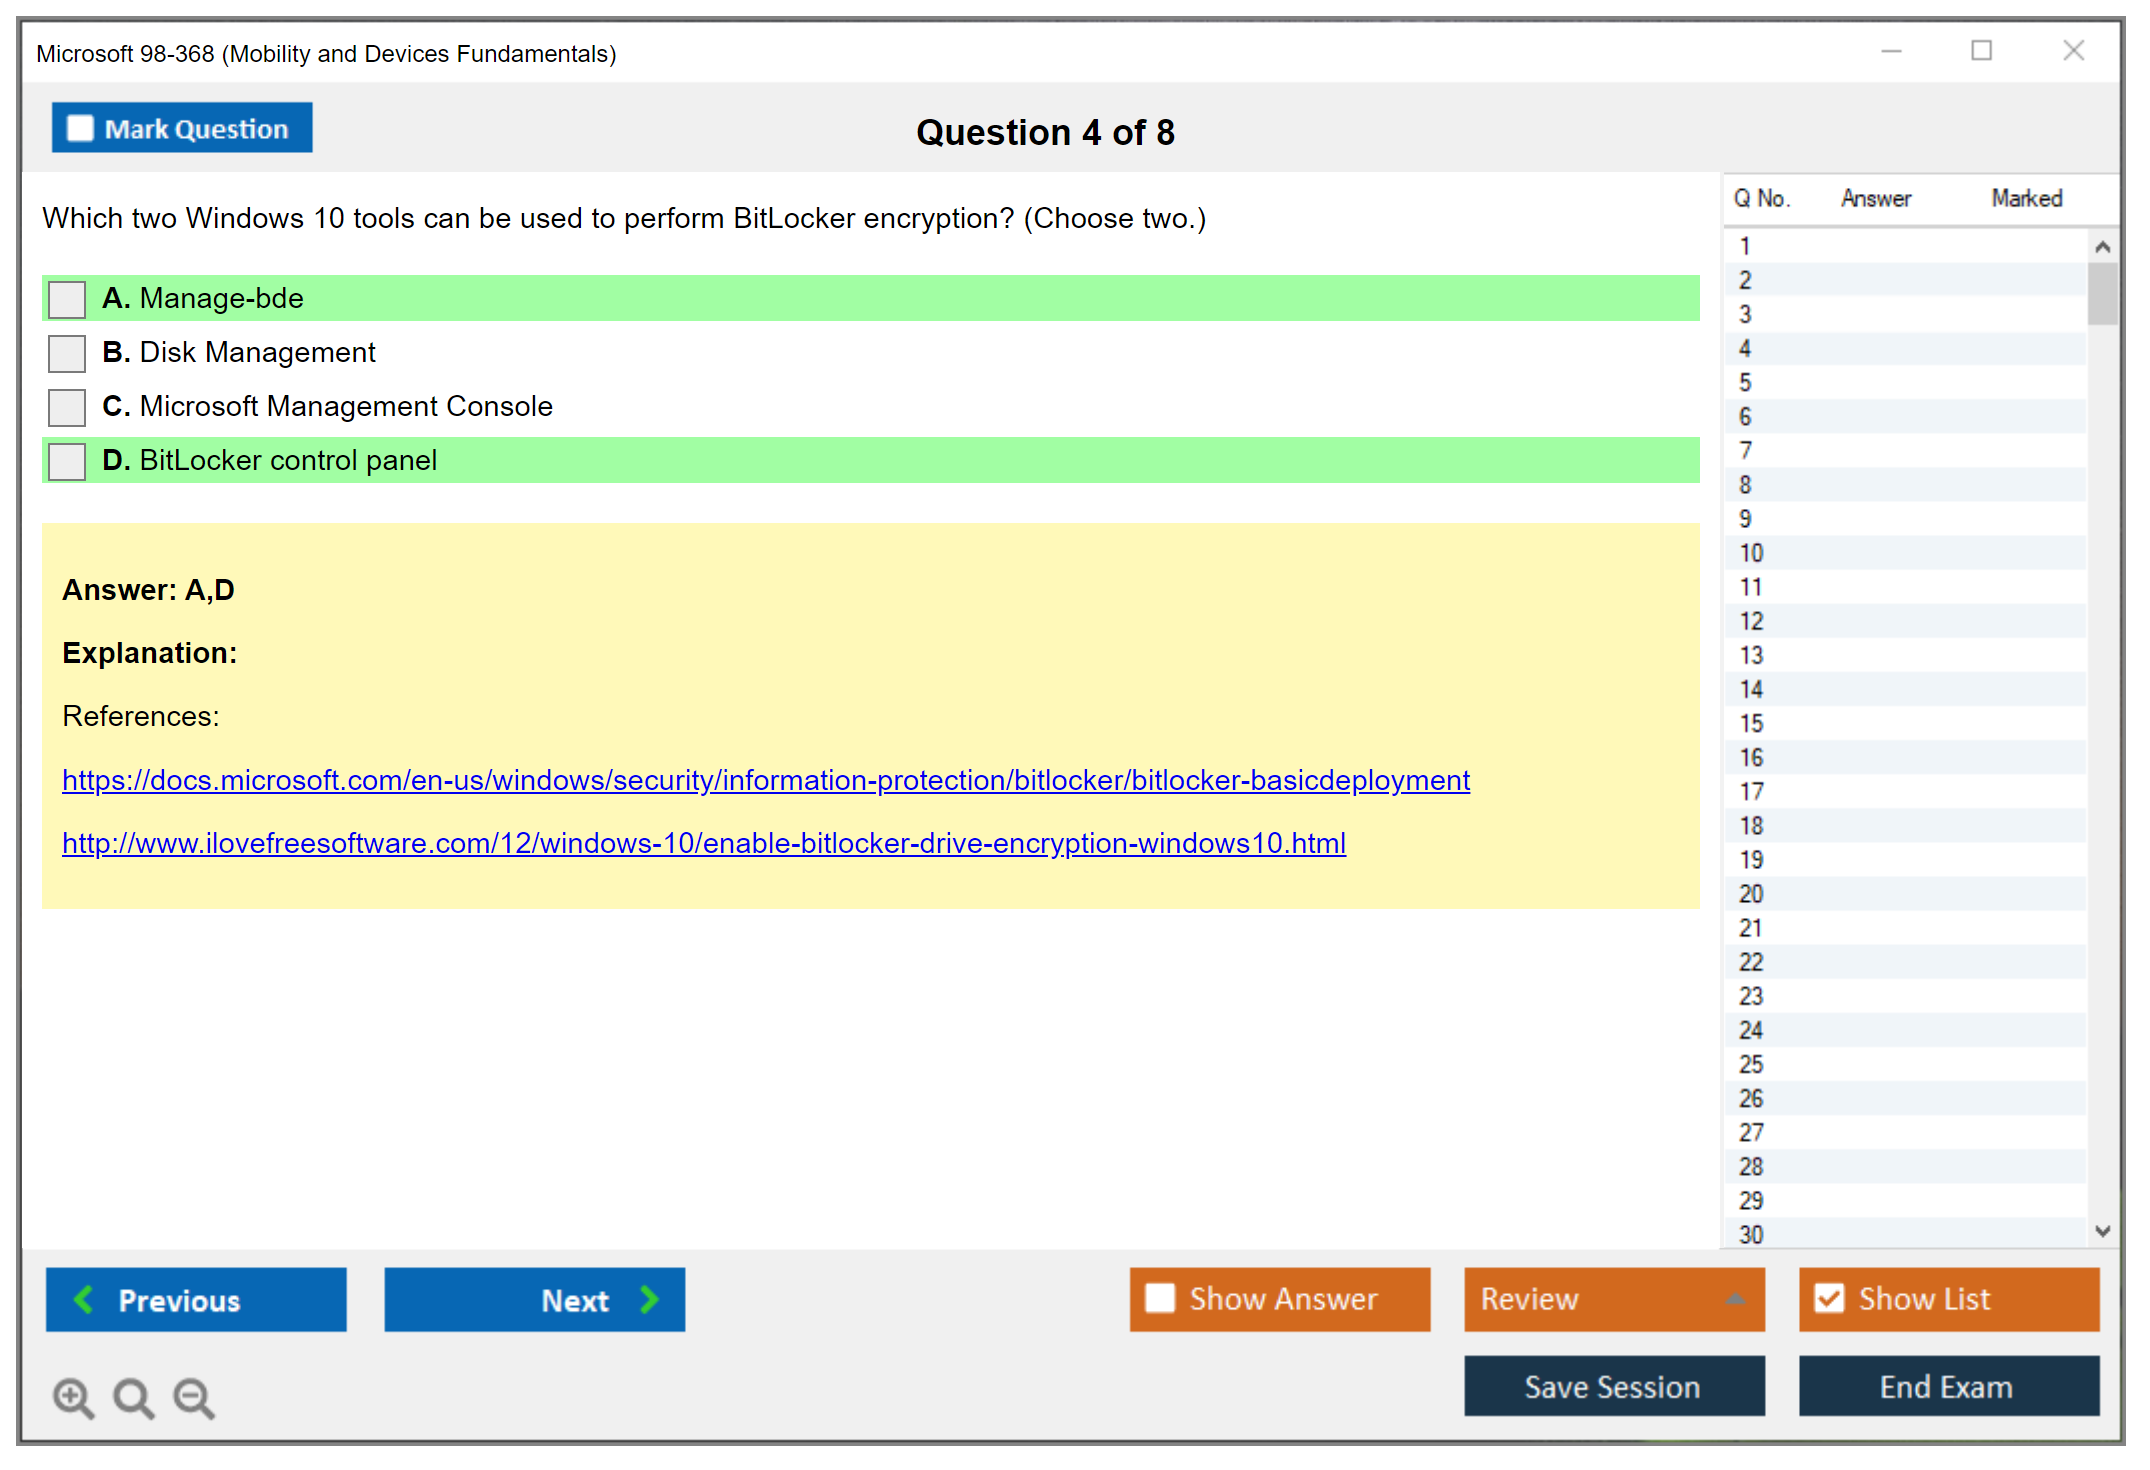
Task: Check option A Manage-bde
Action: pos(67,299)
